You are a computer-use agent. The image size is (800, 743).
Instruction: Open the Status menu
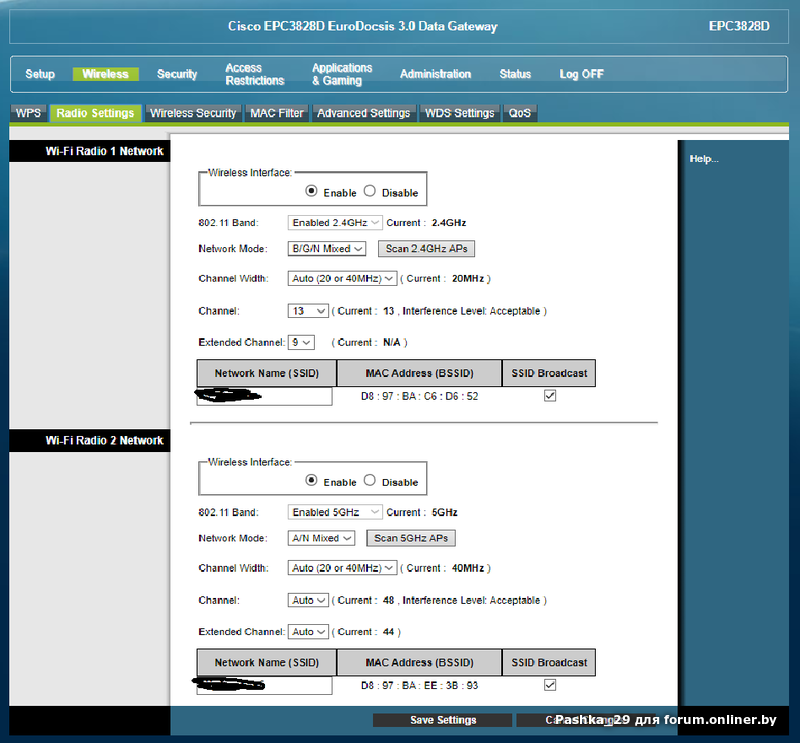[515, 74]
